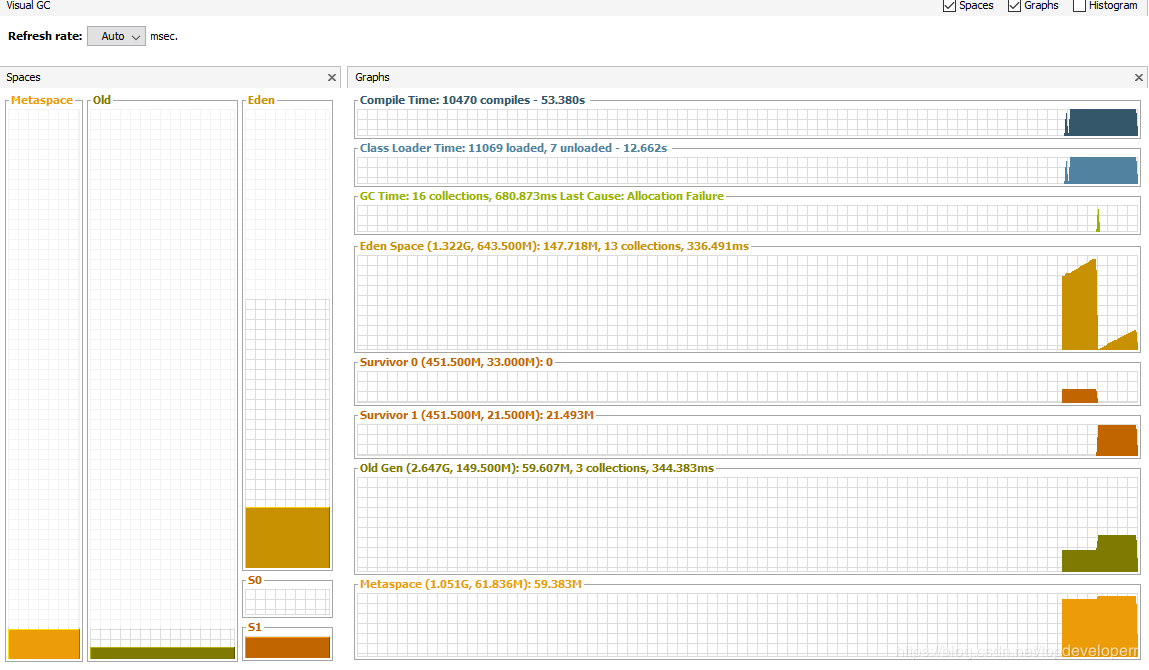Select the Visual GC tab title
Image resolution: width=1149 pixels, height=670 pixels.
pos(28,6)
